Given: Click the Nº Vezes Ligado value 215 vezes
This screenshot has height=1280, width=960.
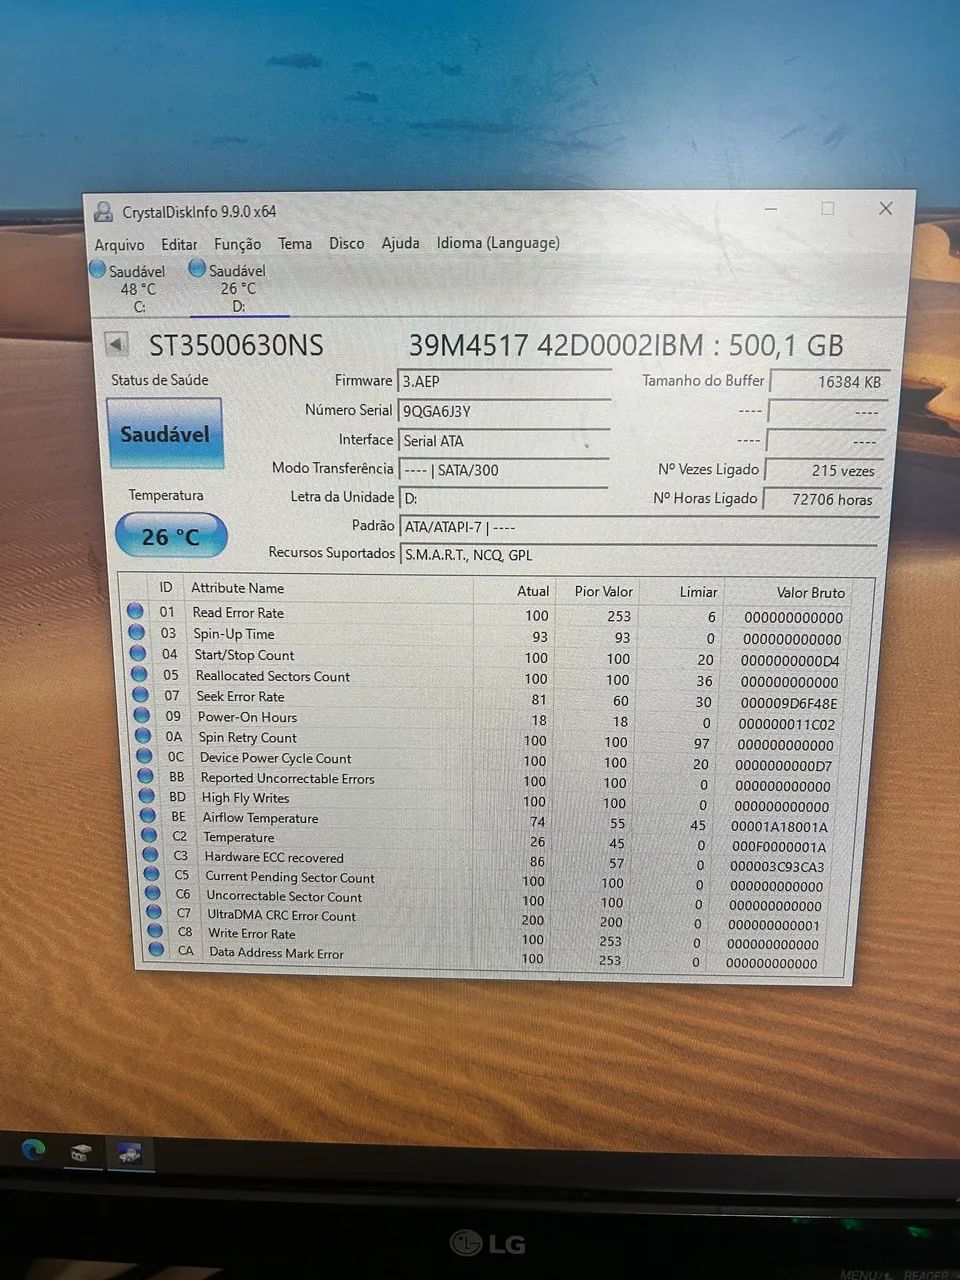Looking at the screenshot, I should (x=823, y=470).
